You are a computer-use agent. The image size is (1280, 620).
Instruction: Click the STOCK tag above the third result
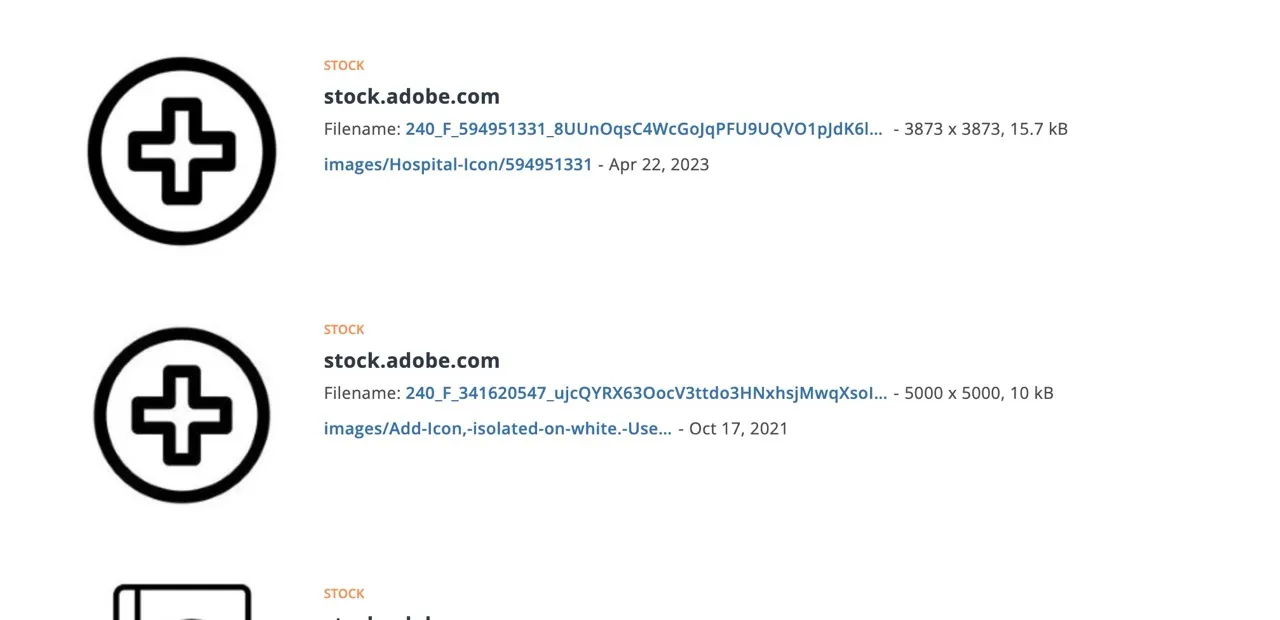(x=344, y=593)
